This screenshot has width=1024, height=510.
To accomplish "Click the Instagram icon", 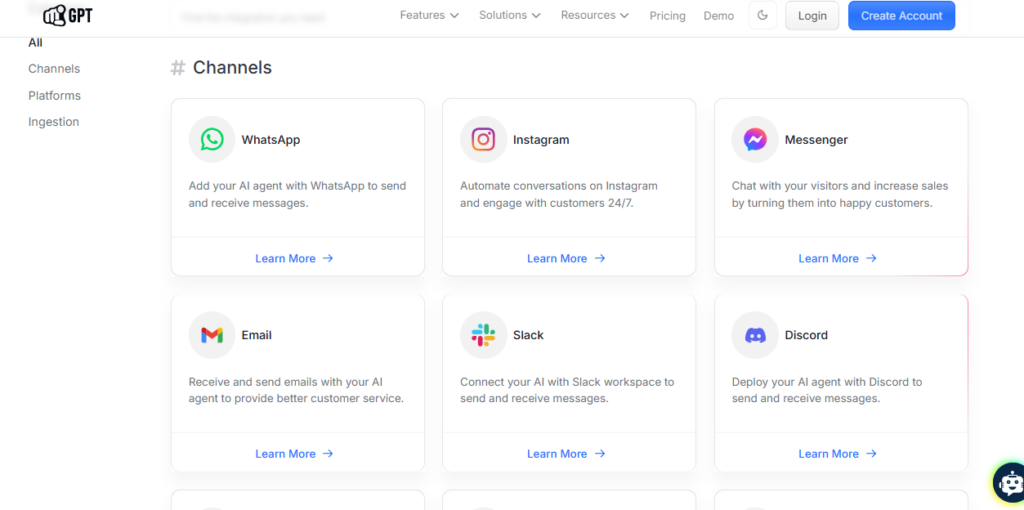I will (x=483, y=139).
